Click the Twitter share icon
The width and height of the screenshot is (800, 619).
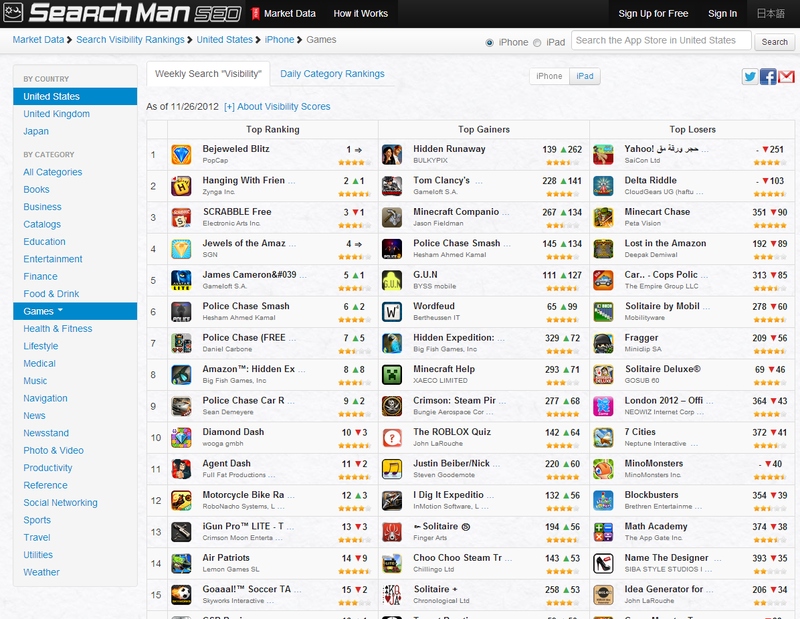[x=749, y=77]
